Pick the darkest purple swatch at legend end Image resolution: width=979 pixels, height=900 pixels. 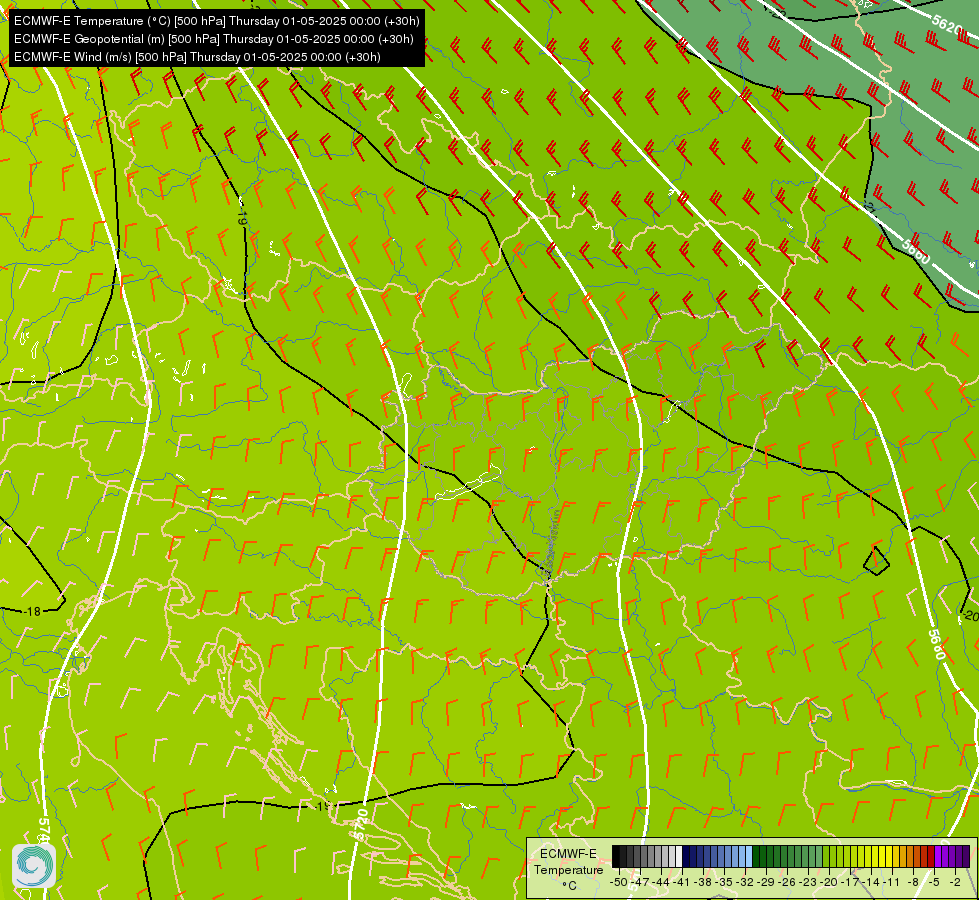(966, 856)
